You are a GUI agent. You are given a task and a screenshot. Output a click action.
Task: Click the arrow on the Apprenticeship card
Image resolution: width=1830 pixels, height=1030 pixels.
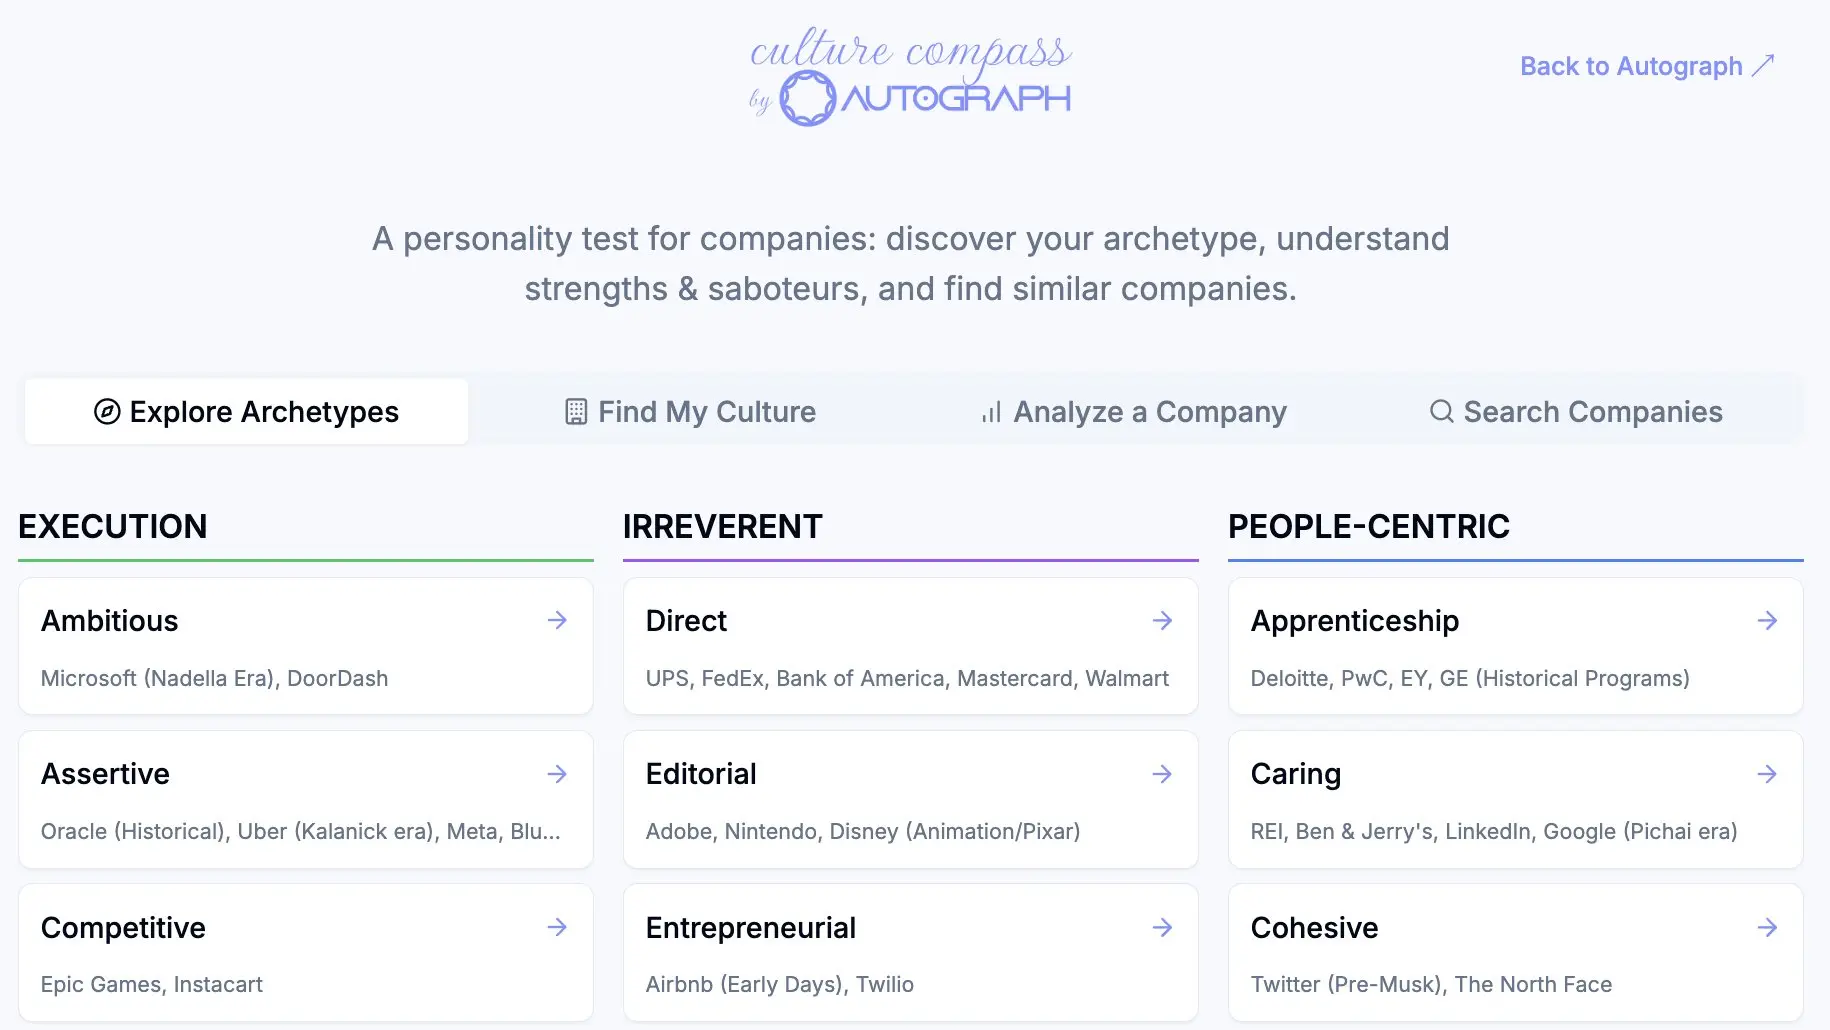[1768, 620]
